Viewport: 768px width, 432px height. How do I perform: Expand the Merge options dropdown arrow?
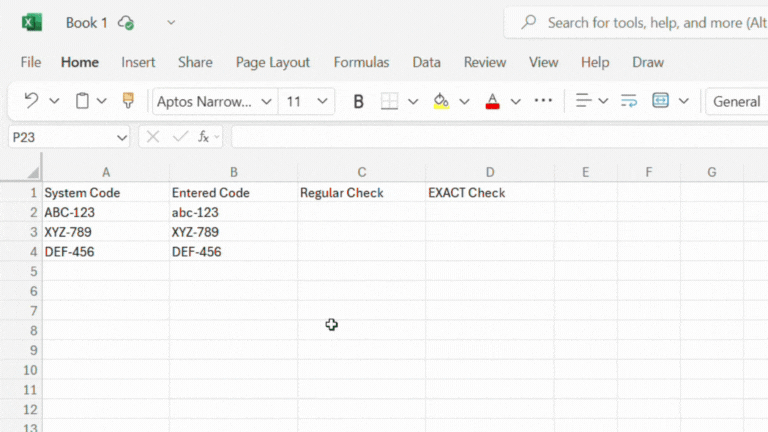[x=683, y=101]
